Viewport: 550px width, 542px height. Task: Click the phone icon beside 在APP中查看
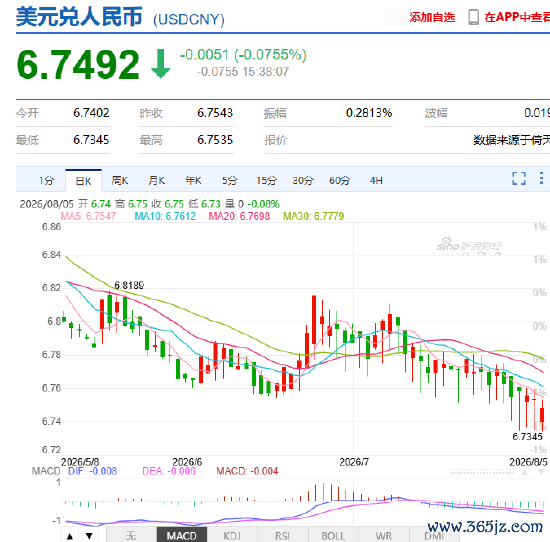click(473, 17)
